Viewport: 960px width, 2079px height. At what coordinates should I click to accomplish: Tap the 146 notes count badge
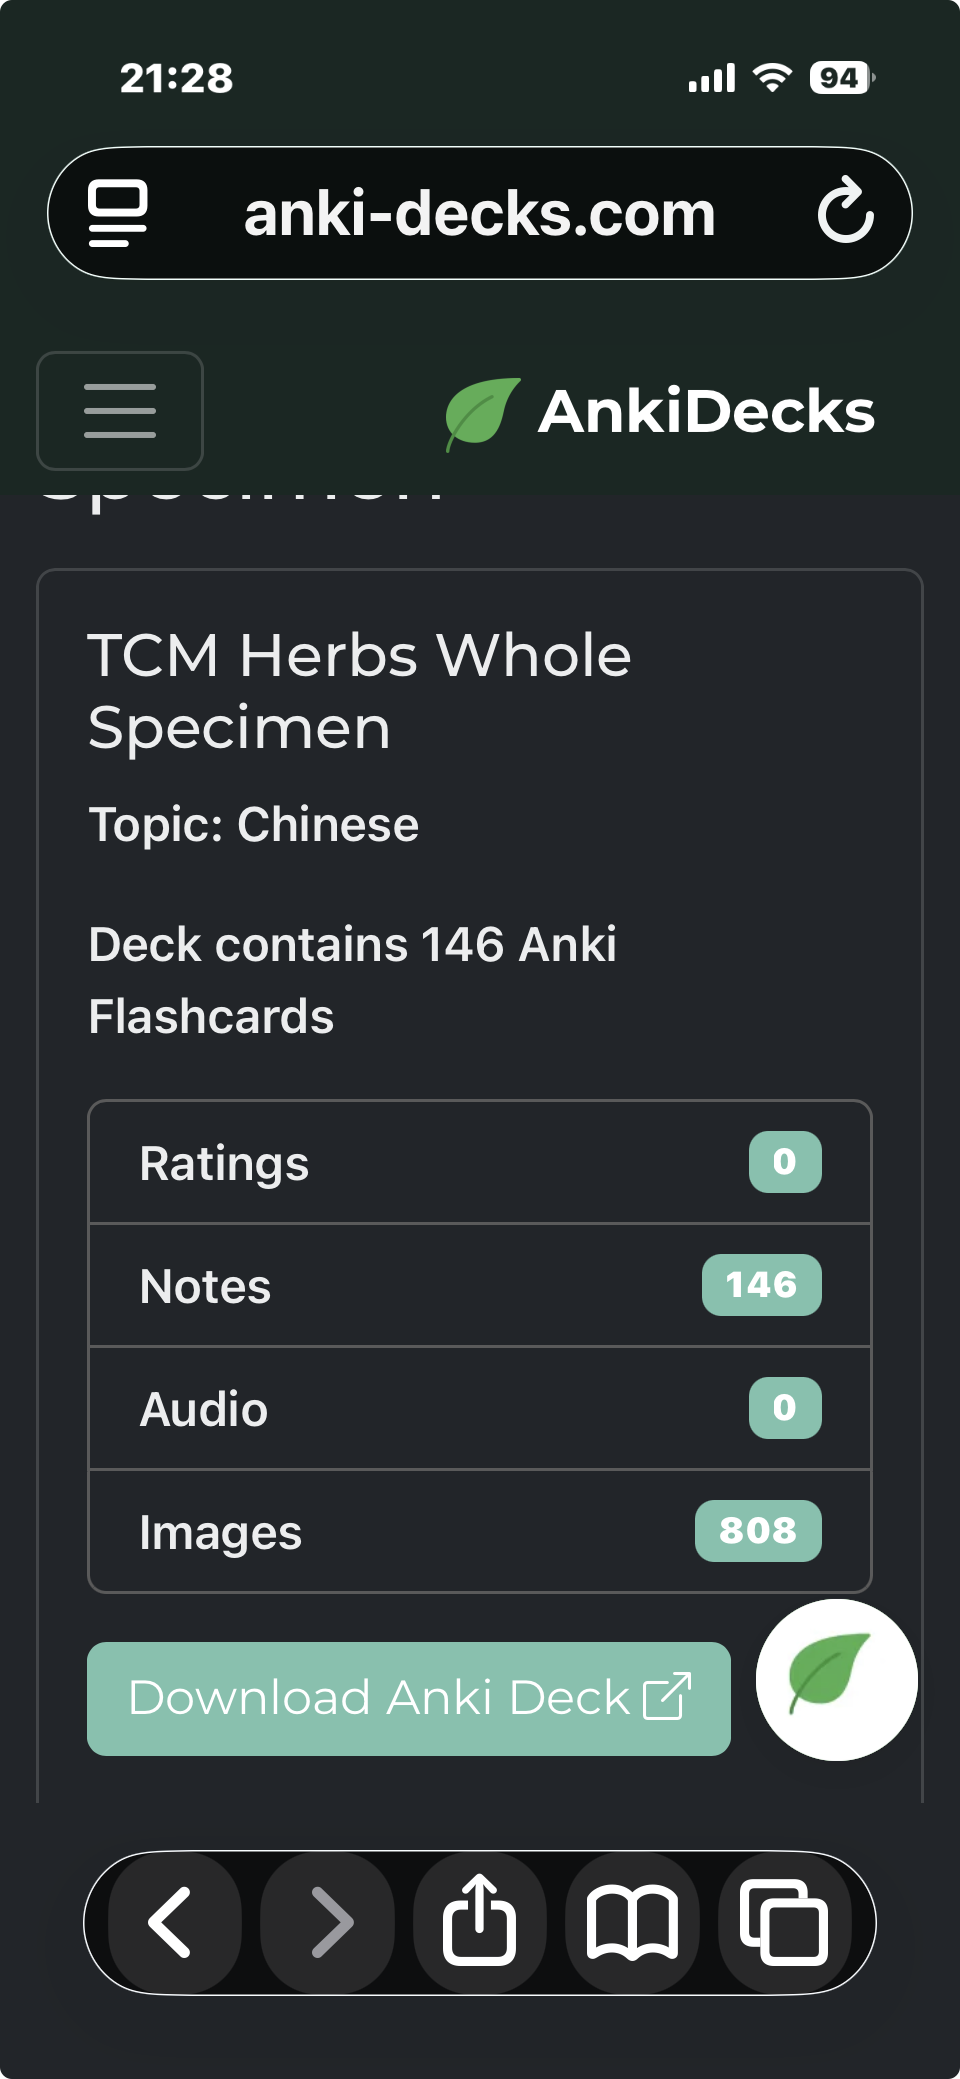coord(761,1285)
